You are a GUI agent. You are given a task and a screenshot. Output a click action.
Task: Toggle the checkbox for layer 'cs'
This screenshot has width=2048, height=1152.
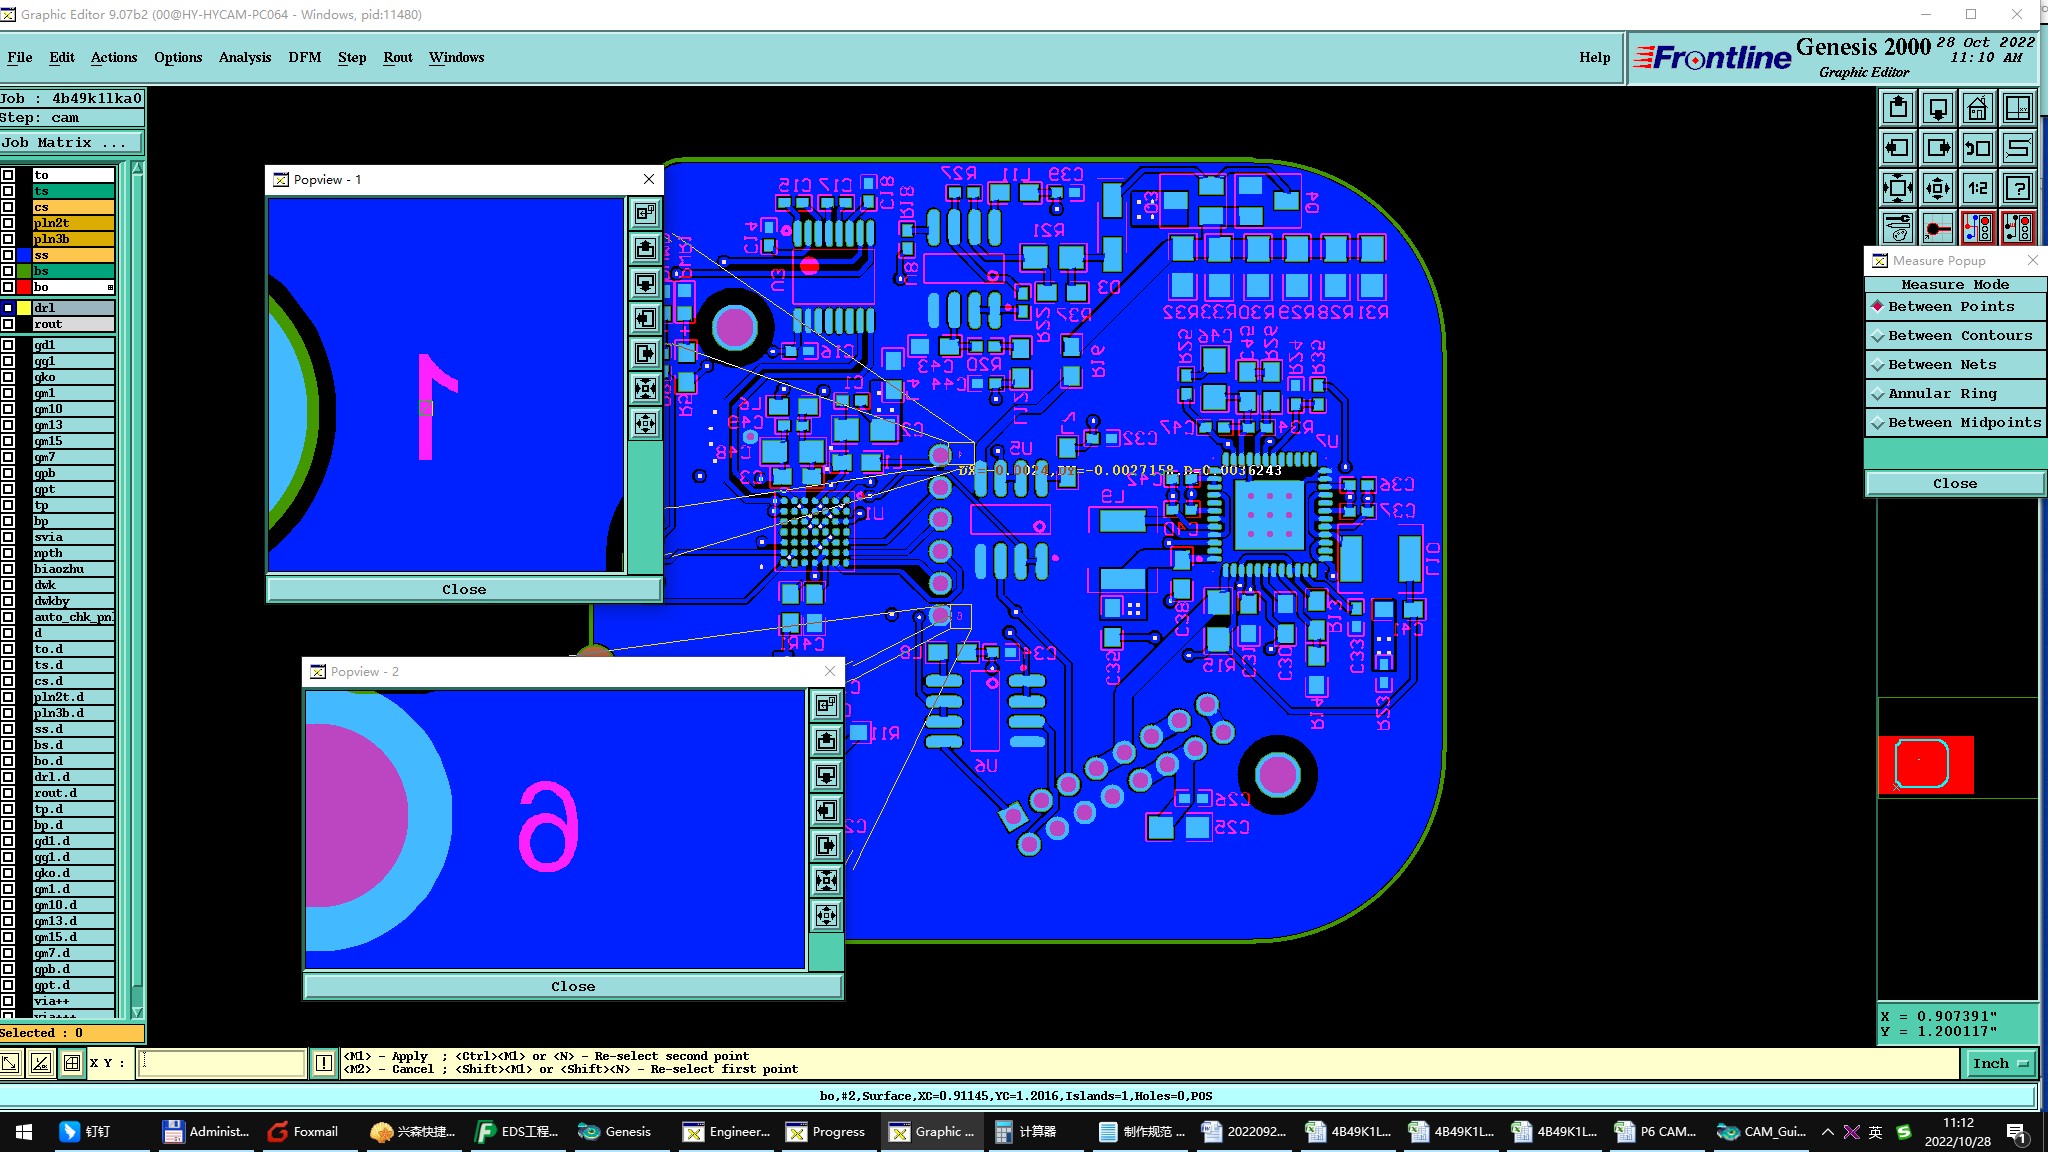click(x=8, y=207)
